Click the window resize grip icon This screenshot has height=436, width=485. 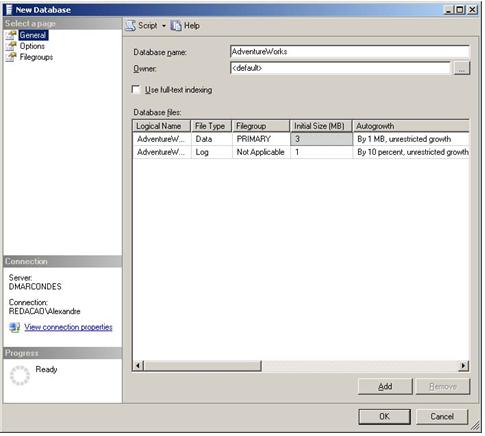pos(474,425)
